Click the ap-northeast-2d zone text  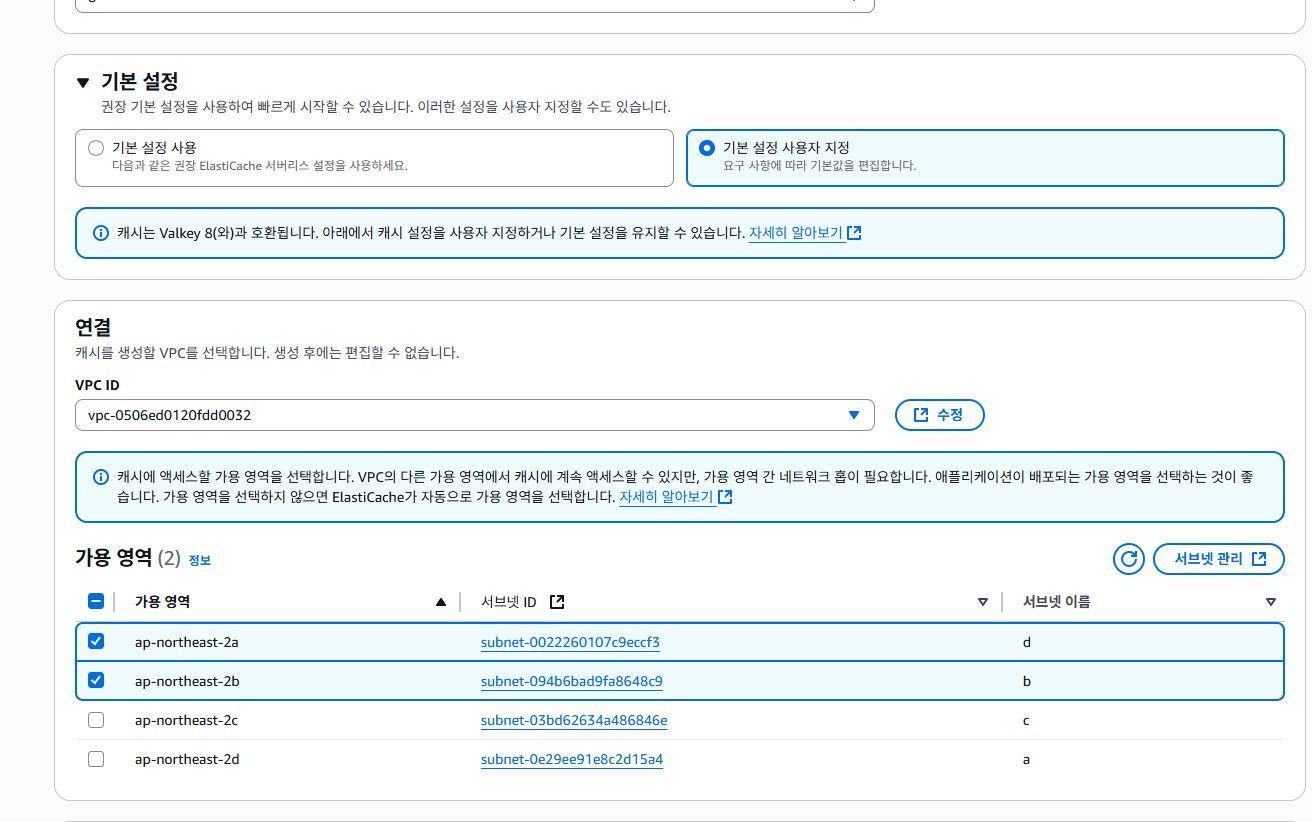(187, 759)
